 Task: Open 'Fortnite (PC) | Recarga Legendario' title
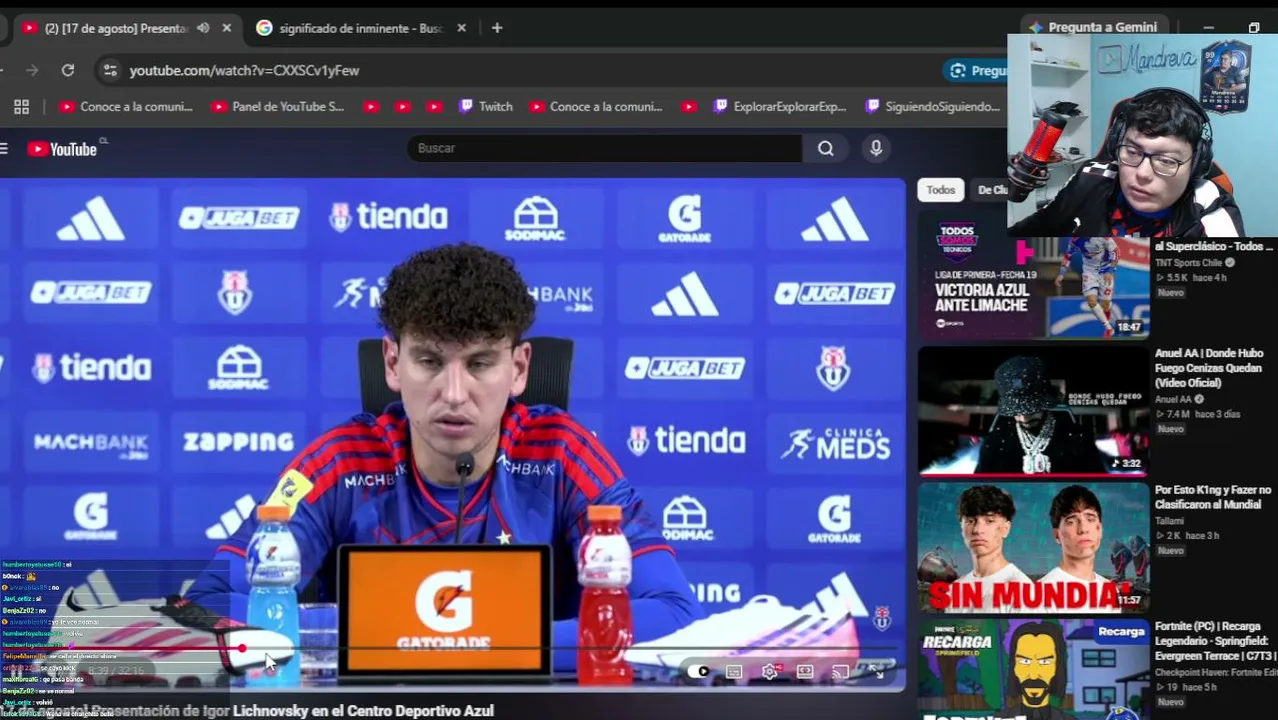[1215, 641]
